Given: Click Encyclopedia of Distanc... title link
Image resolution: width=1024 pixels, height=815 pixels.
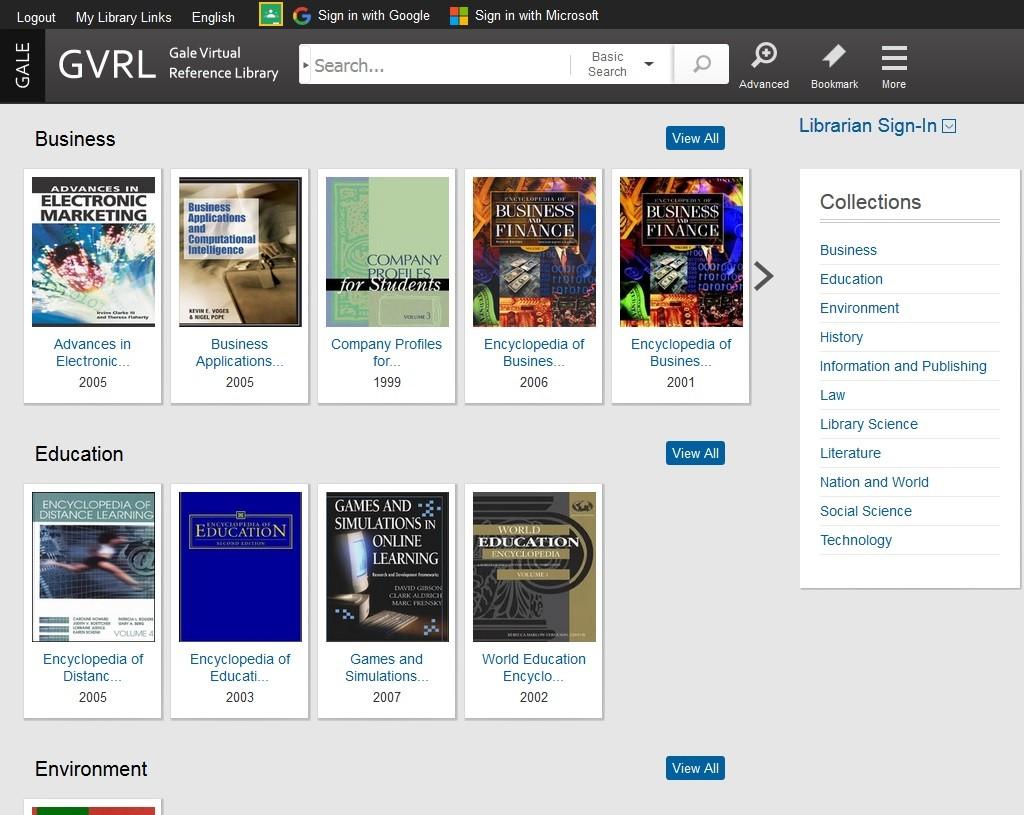Looking at the screenshot, I should click(93, 667).
